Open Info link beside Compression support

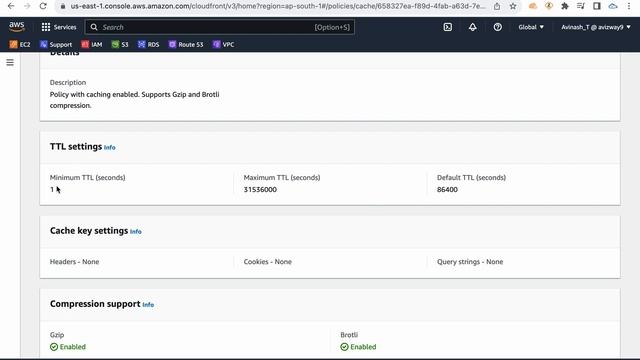coord(148,304)
